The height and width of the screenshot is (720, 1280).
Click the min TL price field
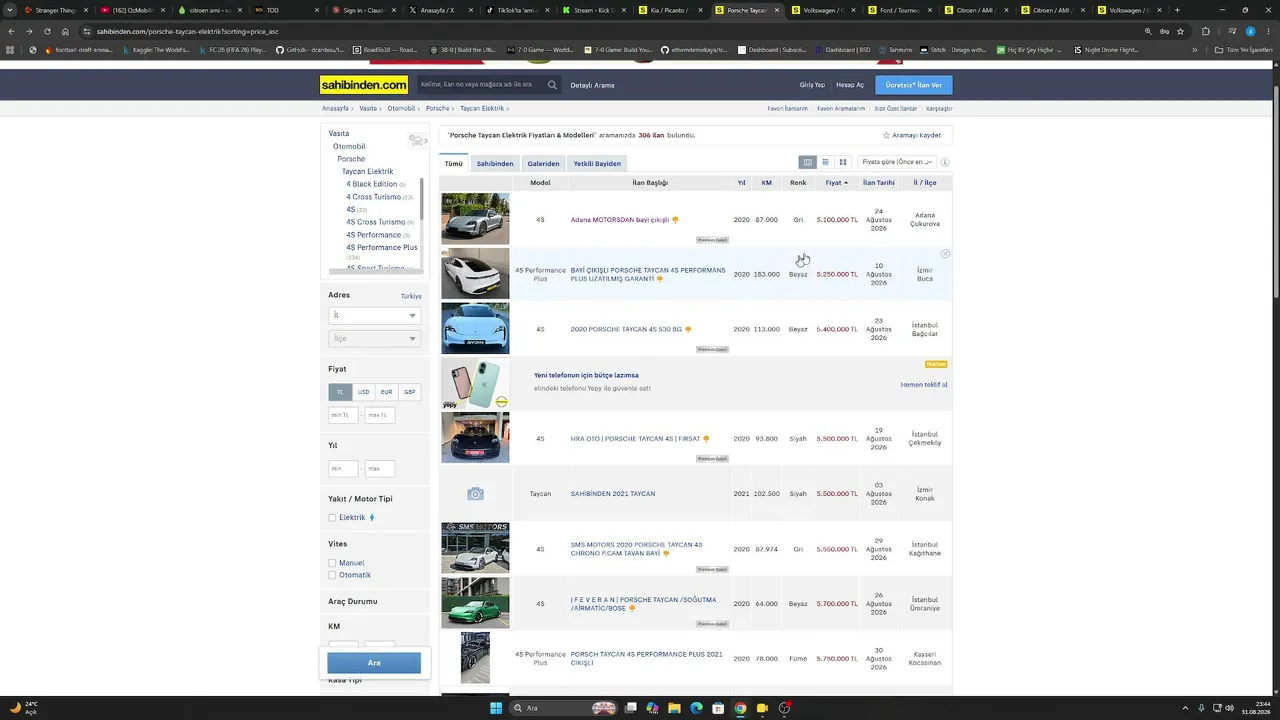click(x=343, y=415)
